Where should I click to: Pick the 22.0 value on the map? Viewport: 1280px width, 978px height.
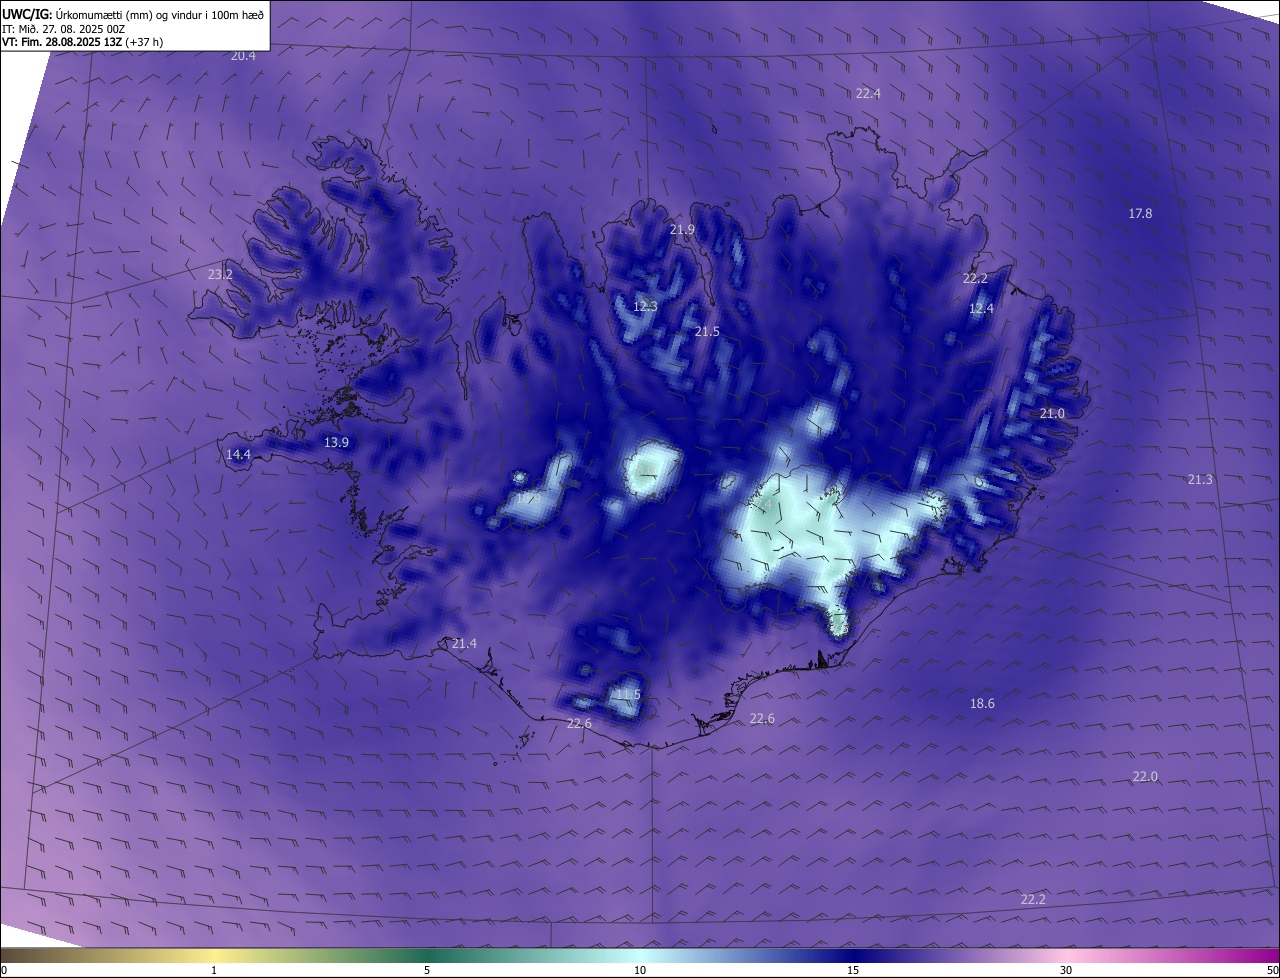[1145, 777]
